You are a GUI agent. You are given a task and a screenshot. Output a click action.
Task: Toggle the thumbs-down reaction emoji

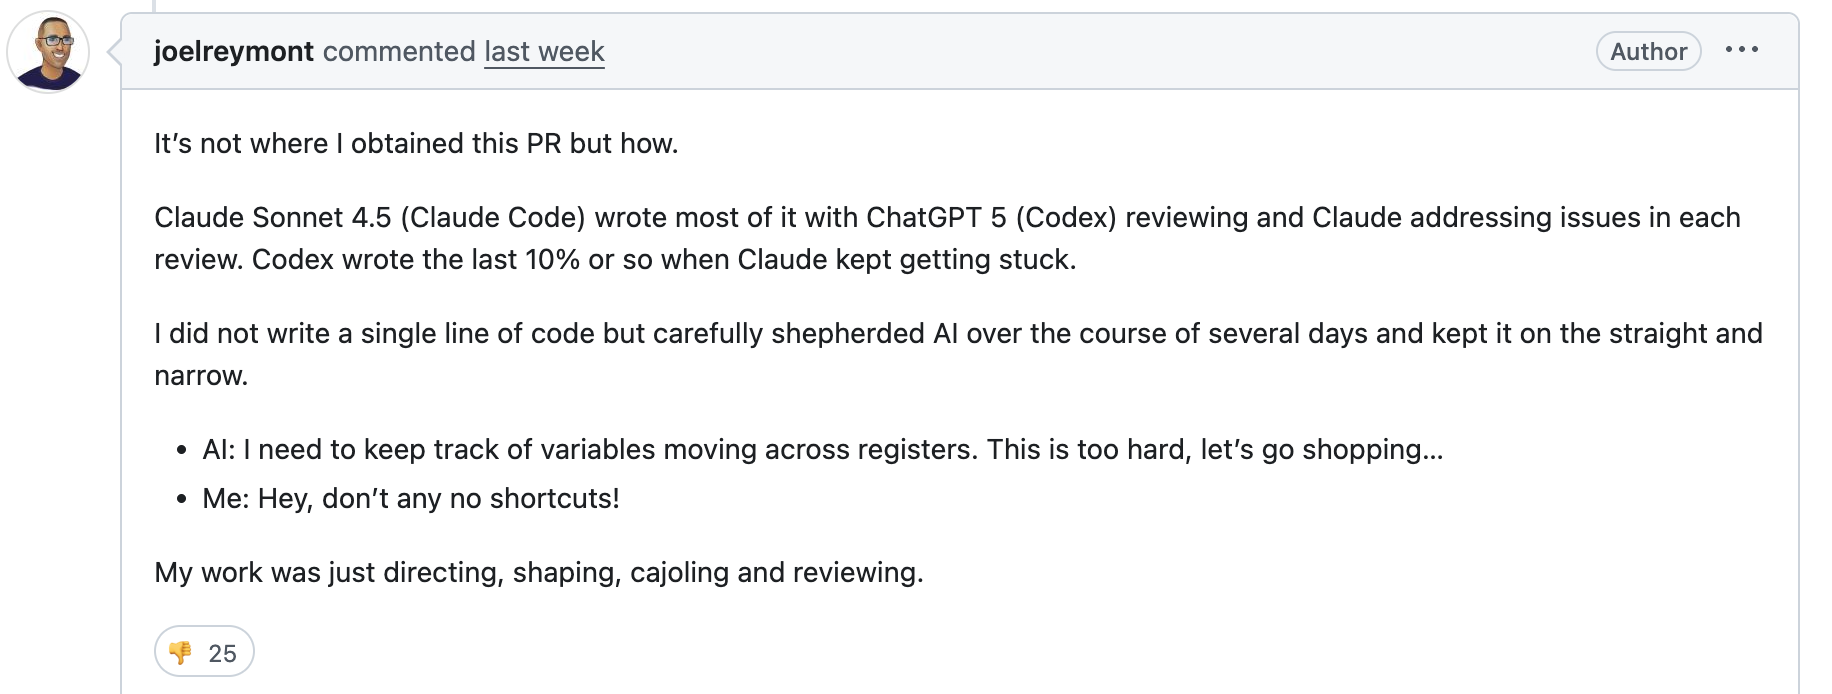click(181, 653)
